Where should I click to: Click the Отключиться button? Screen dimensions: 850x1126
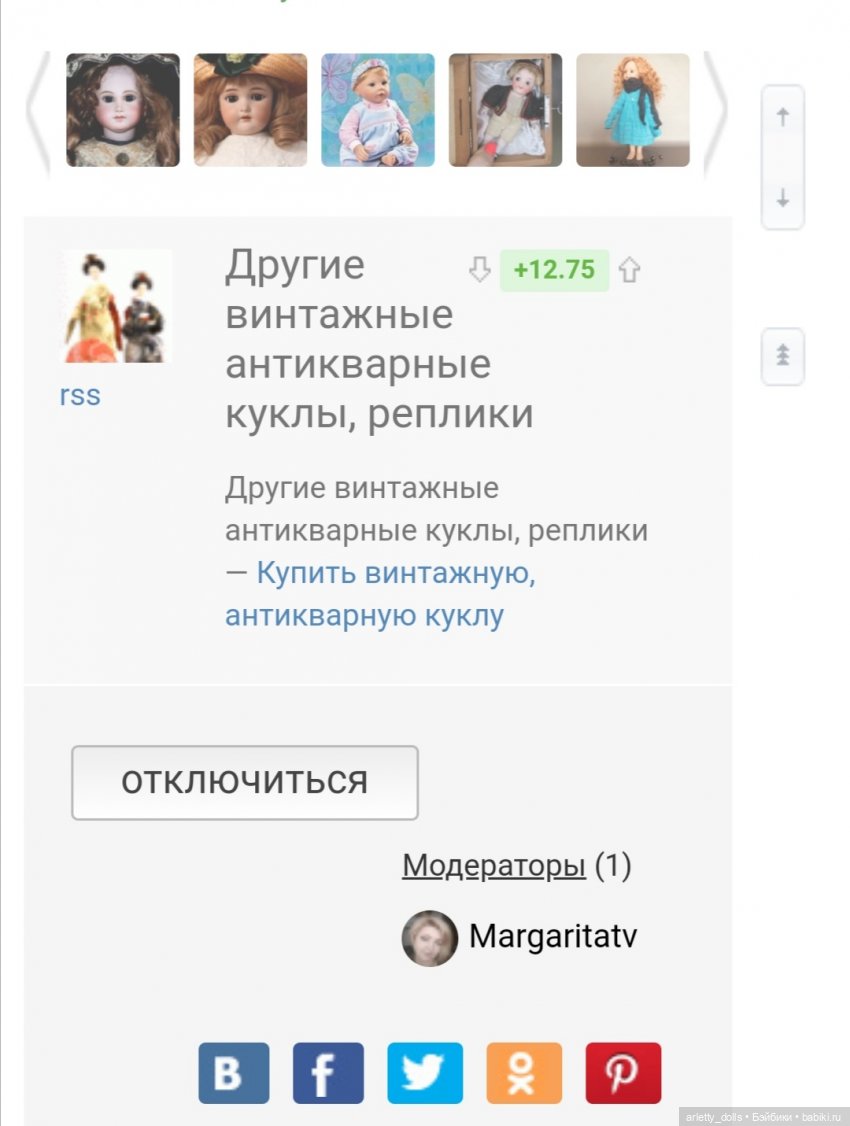click(245, 782)
